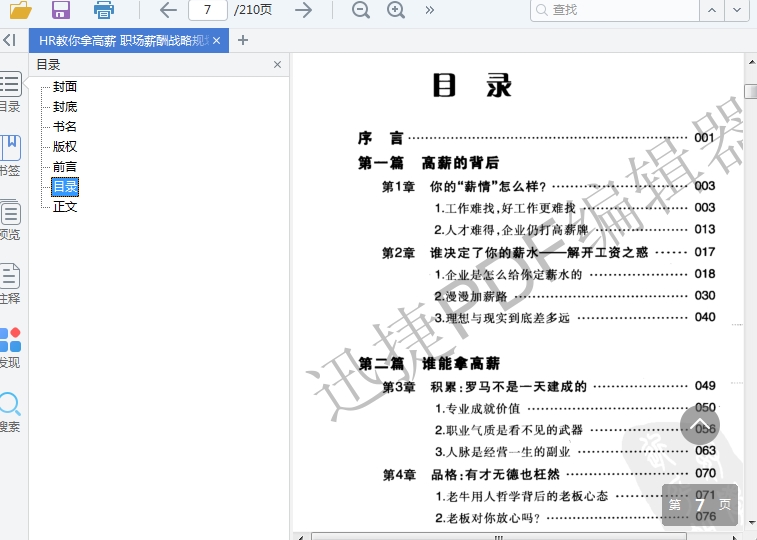Image resolution: width=757 pixels, height=540 pixels.
Task: Zoom out with the minus magnifier
Action: click(361, 10)
